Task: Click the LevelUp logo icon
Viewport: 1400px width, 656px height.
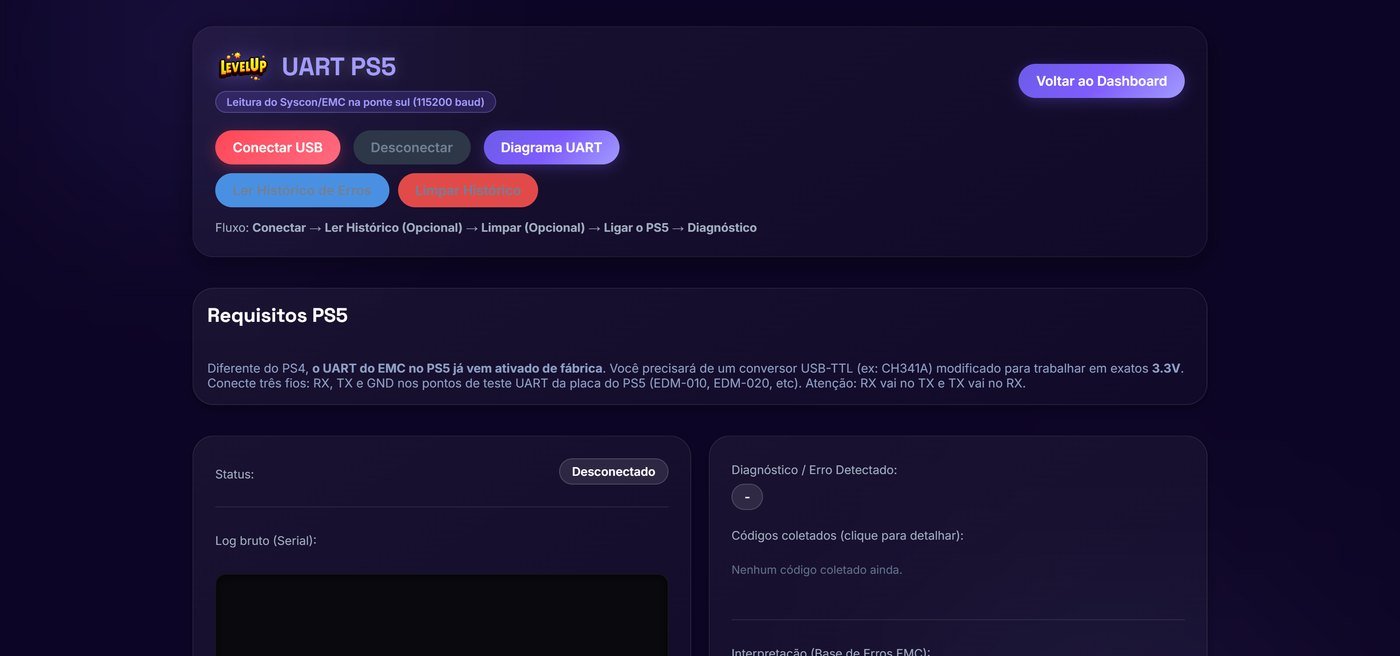Action: click(243, 66)
